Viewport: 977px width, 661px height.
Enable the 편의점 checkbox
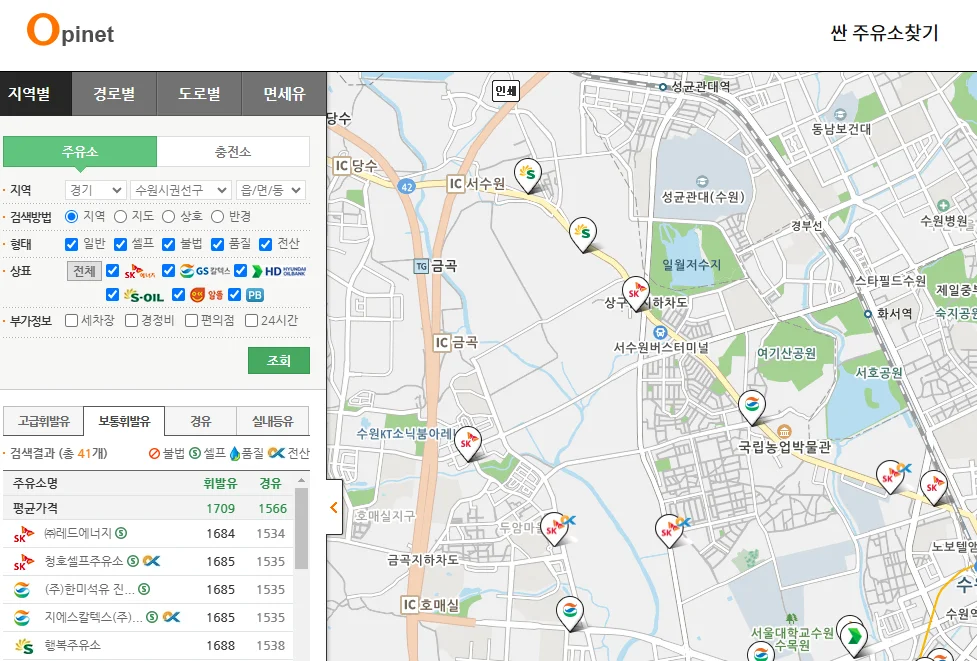point(192,320)
